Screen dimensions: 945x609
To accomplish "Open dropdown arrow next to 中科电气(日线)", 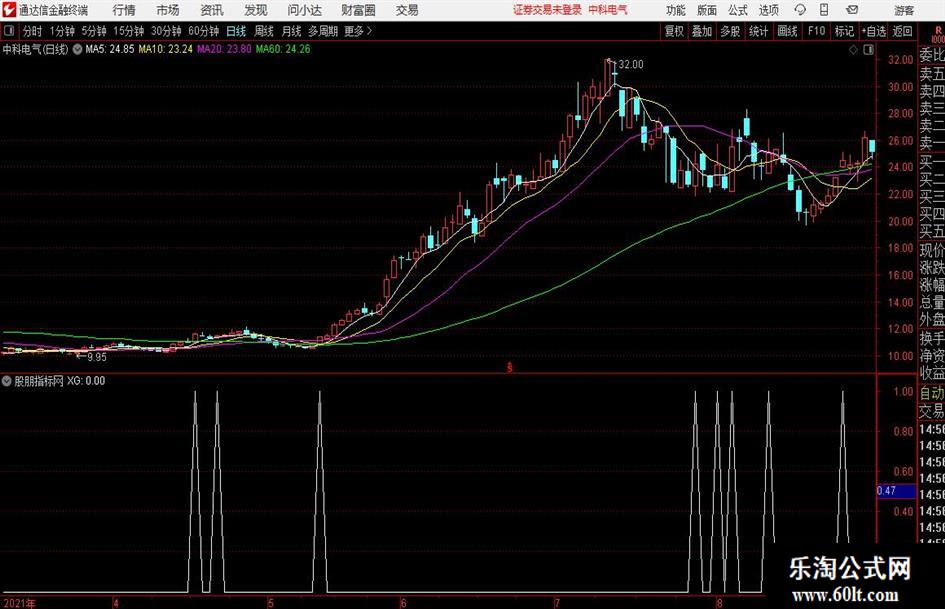I will pos(77,49).
